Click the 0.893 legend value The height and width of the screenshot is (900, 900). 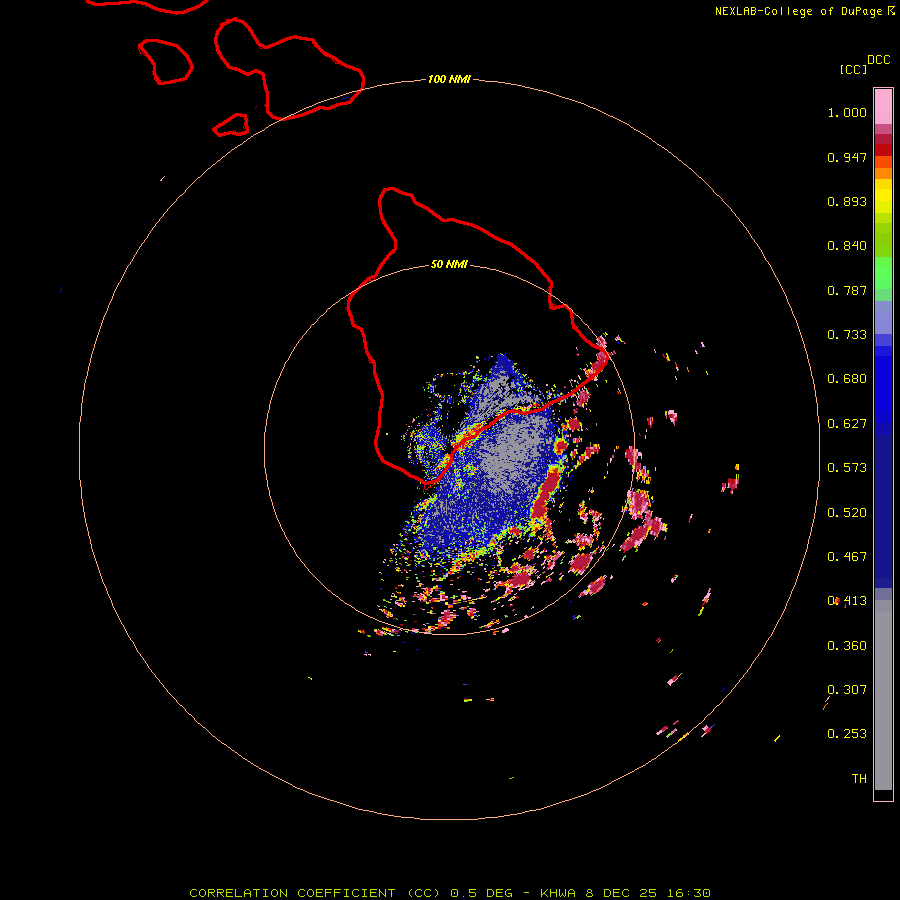point(847,201)
